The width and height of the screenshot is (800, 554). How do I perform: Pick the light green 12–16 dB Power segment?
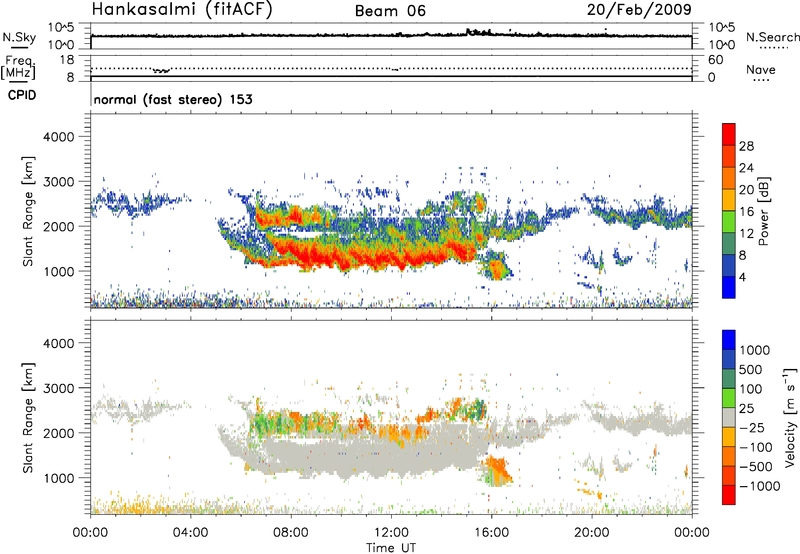click(729, 222)
